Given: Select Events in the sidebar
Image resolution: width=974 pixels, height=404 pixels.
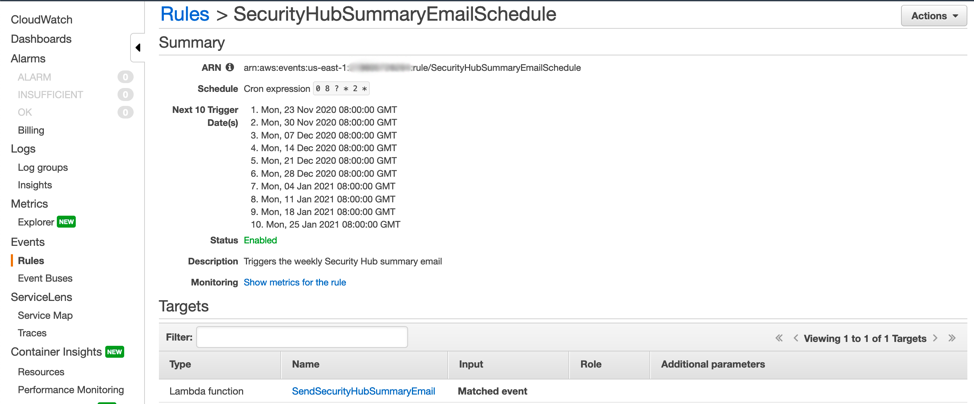Looking at the screenshot, I should [27, 242].
